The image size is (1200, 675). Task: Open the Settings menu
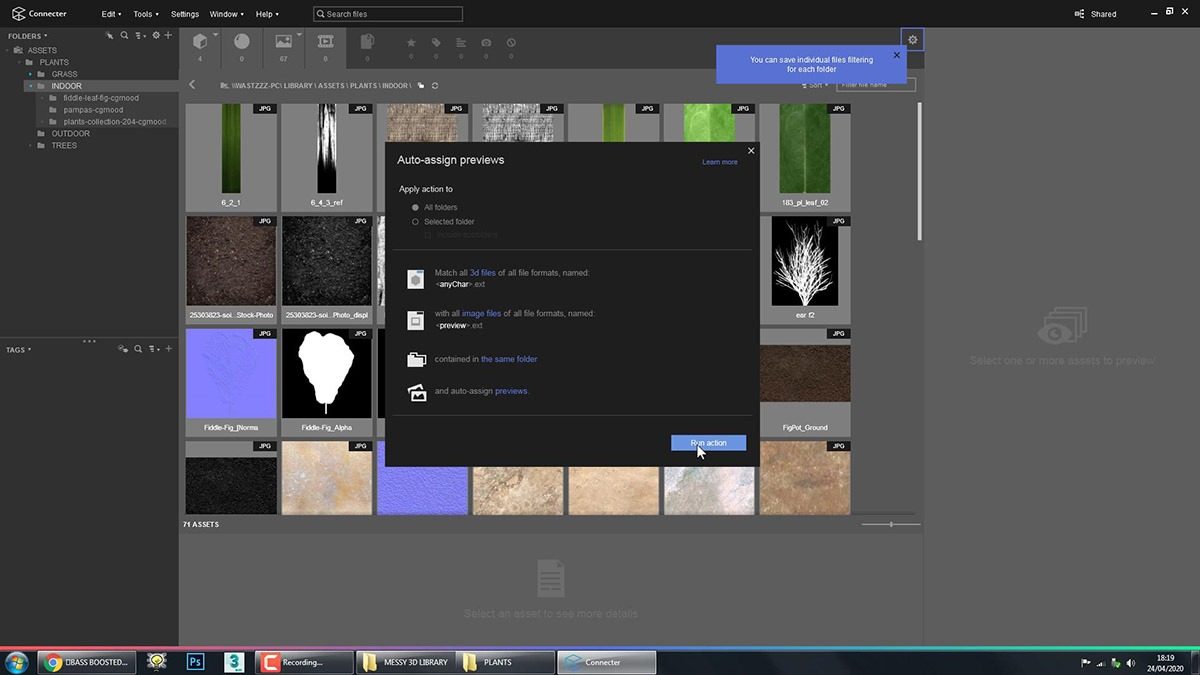pos(185,14)
